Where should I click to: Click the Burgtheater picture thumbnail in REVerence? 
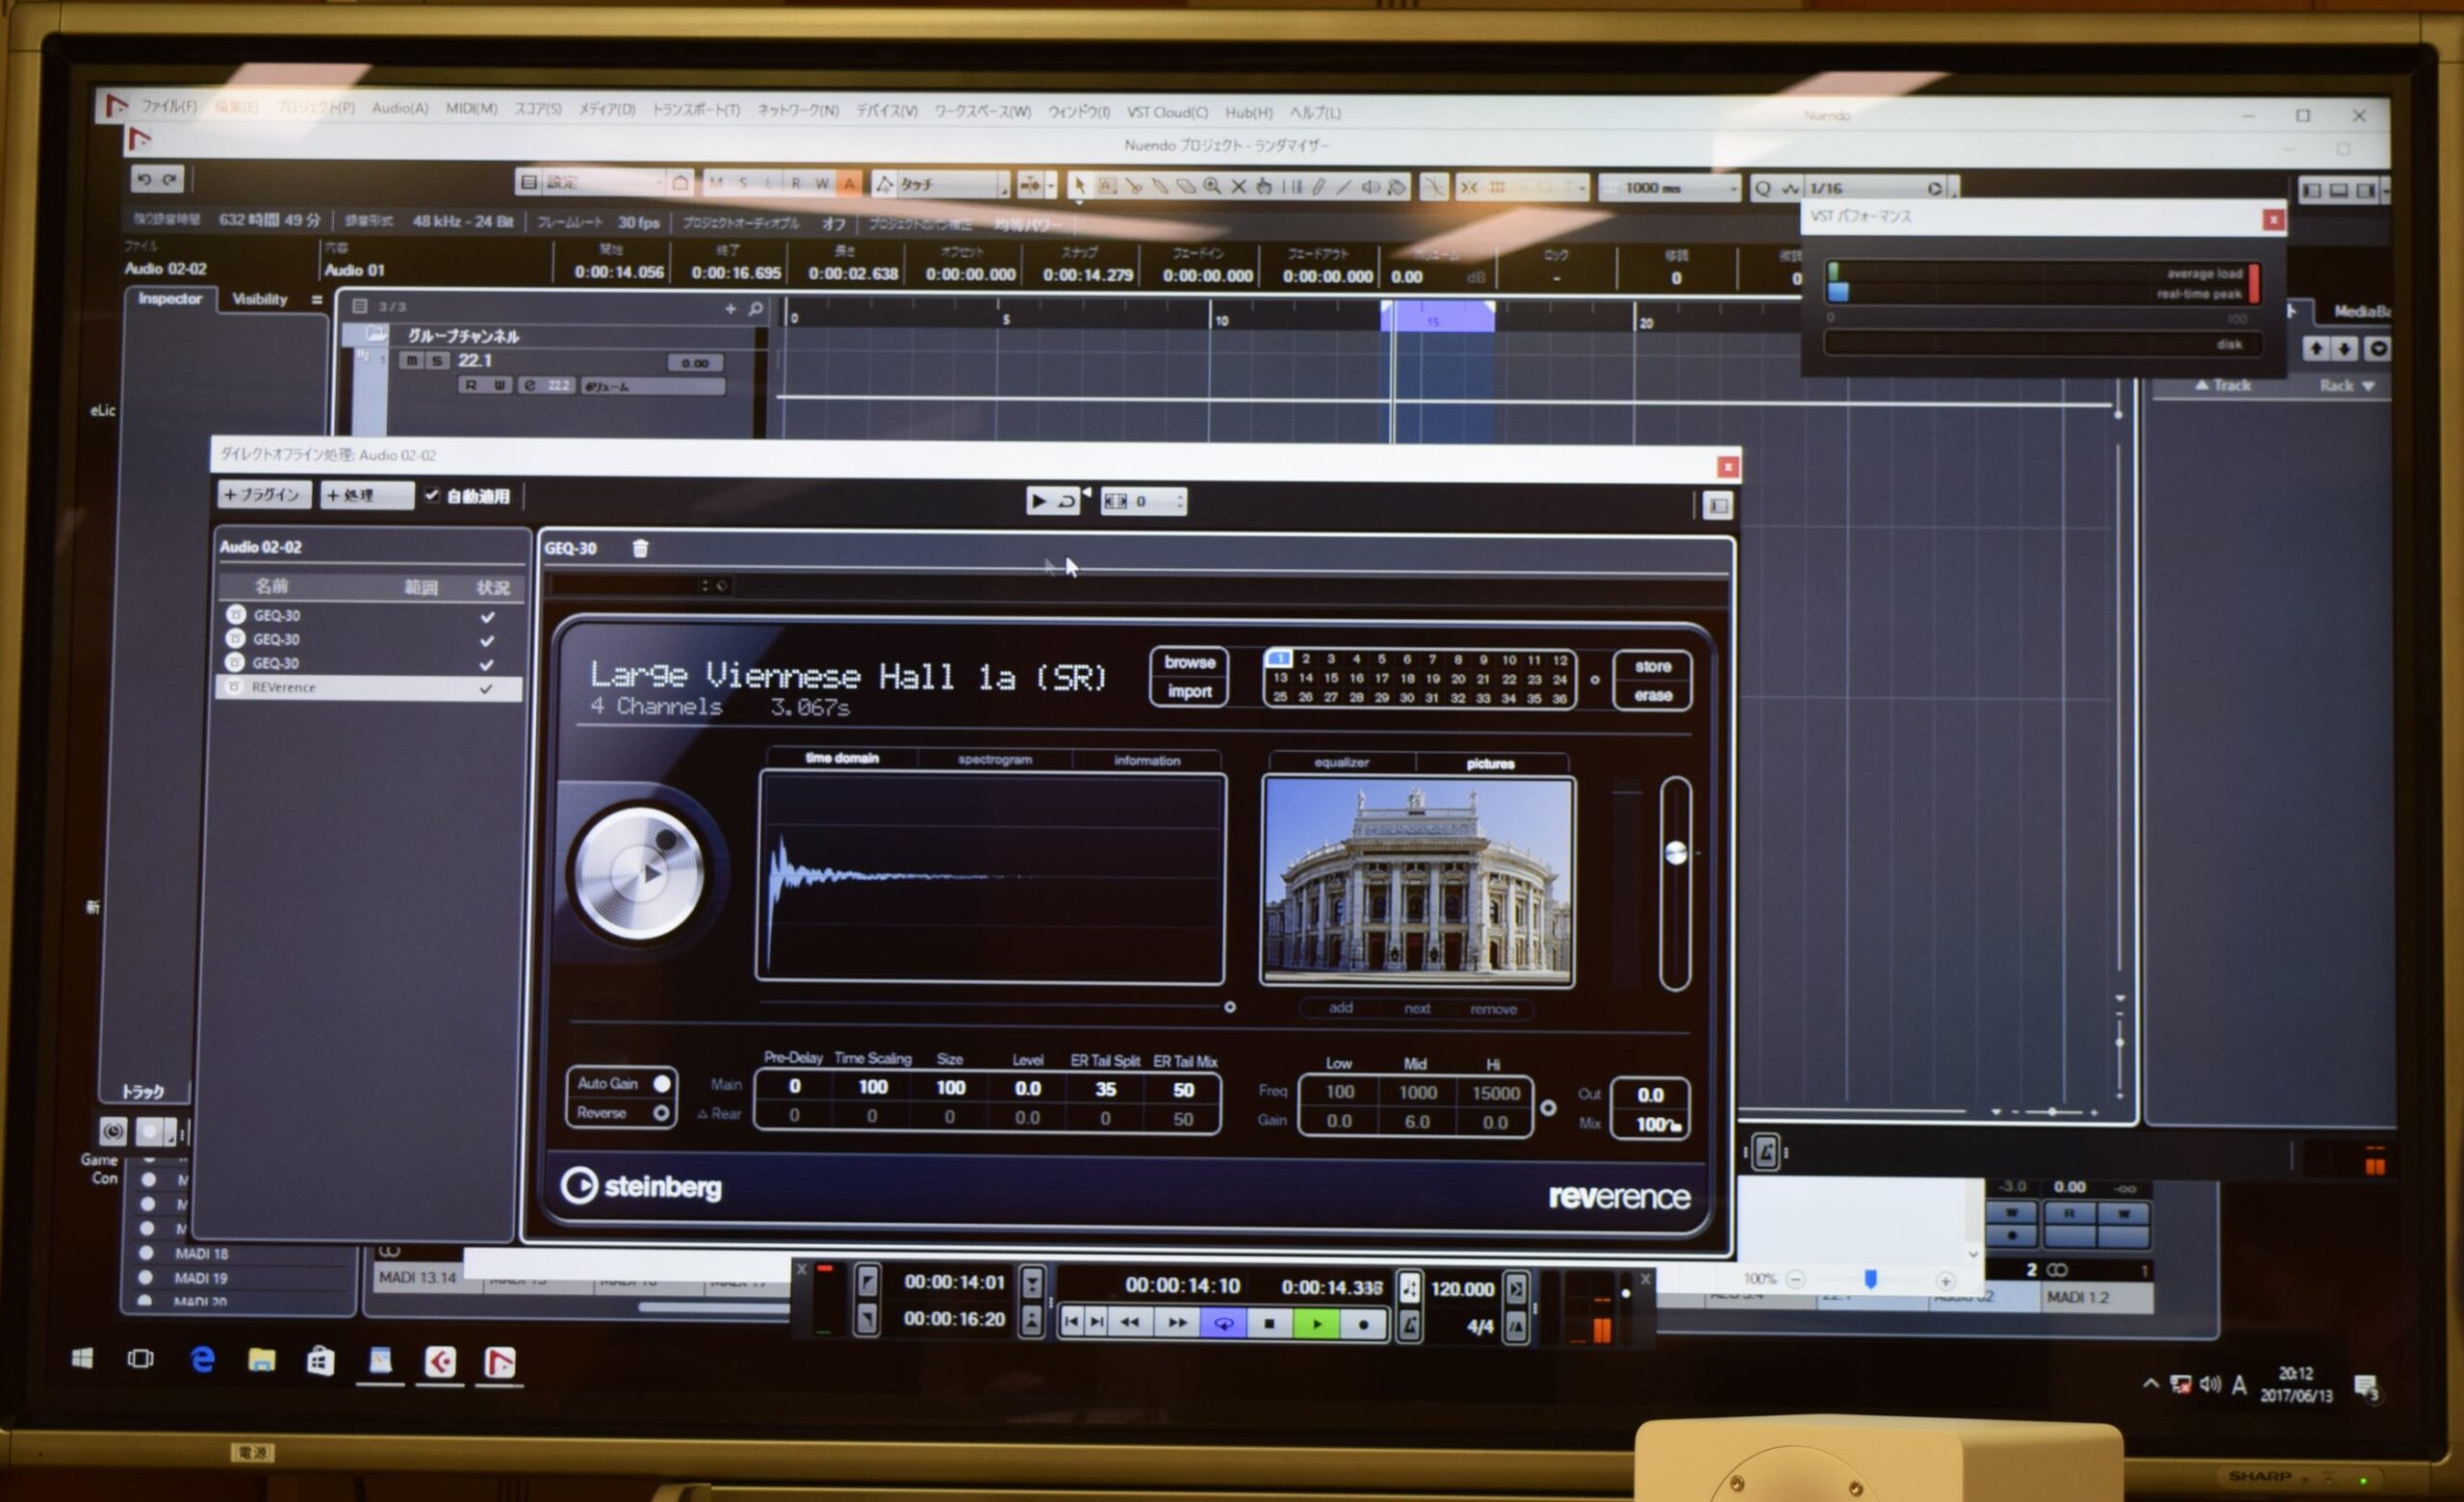tap(1417, 881)
